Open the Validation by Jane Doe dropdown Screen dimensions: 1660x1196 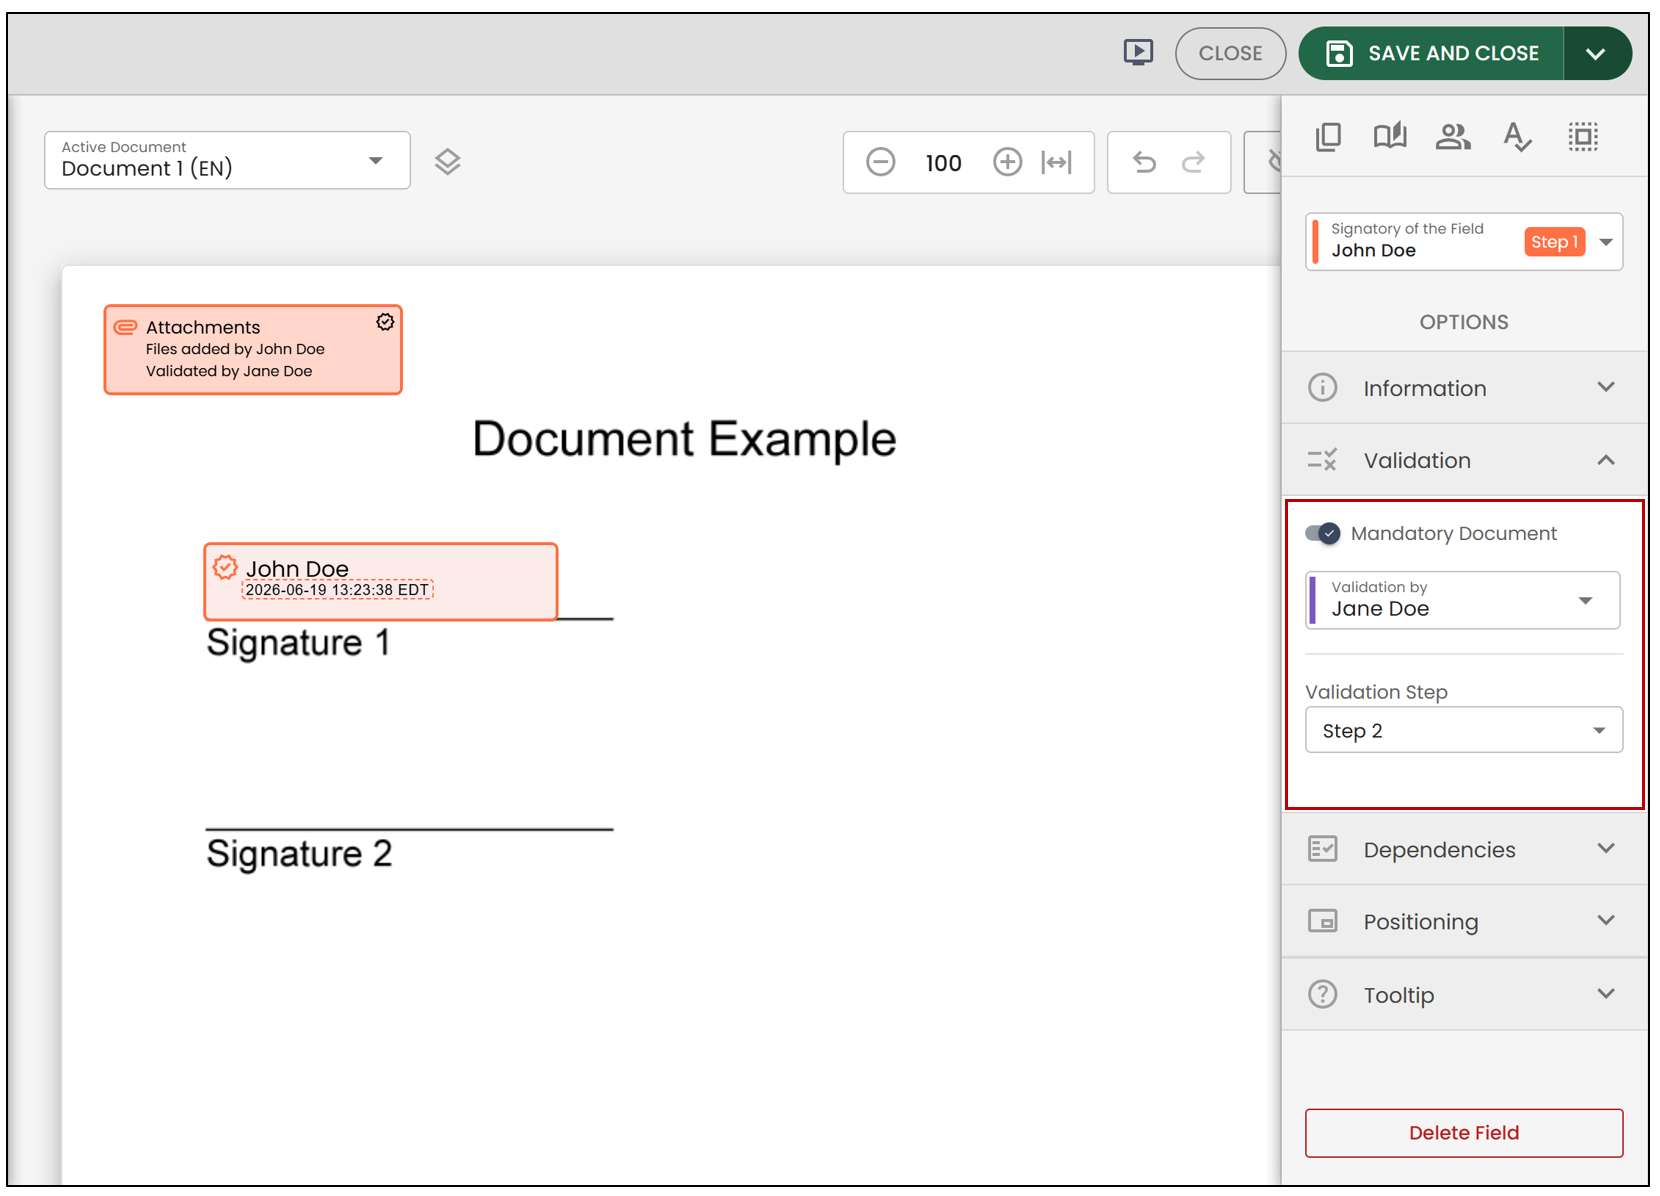click(x=1463, y=600)
